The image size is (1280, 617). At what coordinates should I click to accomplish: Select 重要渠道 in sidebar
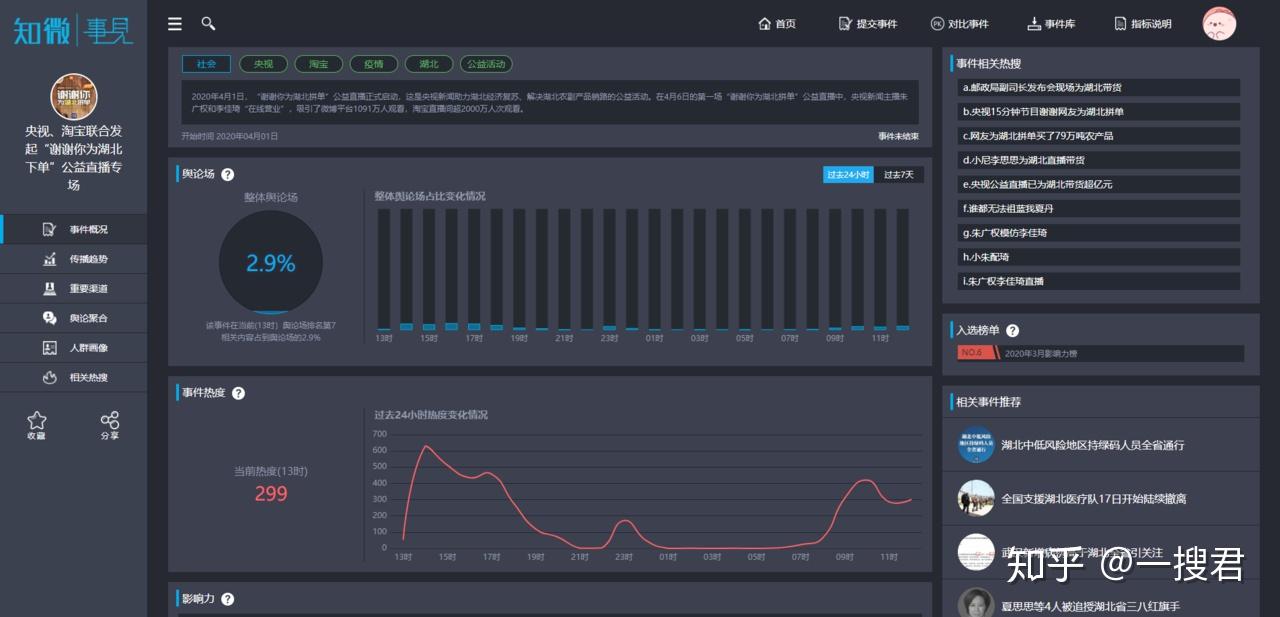click(x=74, y=288)
